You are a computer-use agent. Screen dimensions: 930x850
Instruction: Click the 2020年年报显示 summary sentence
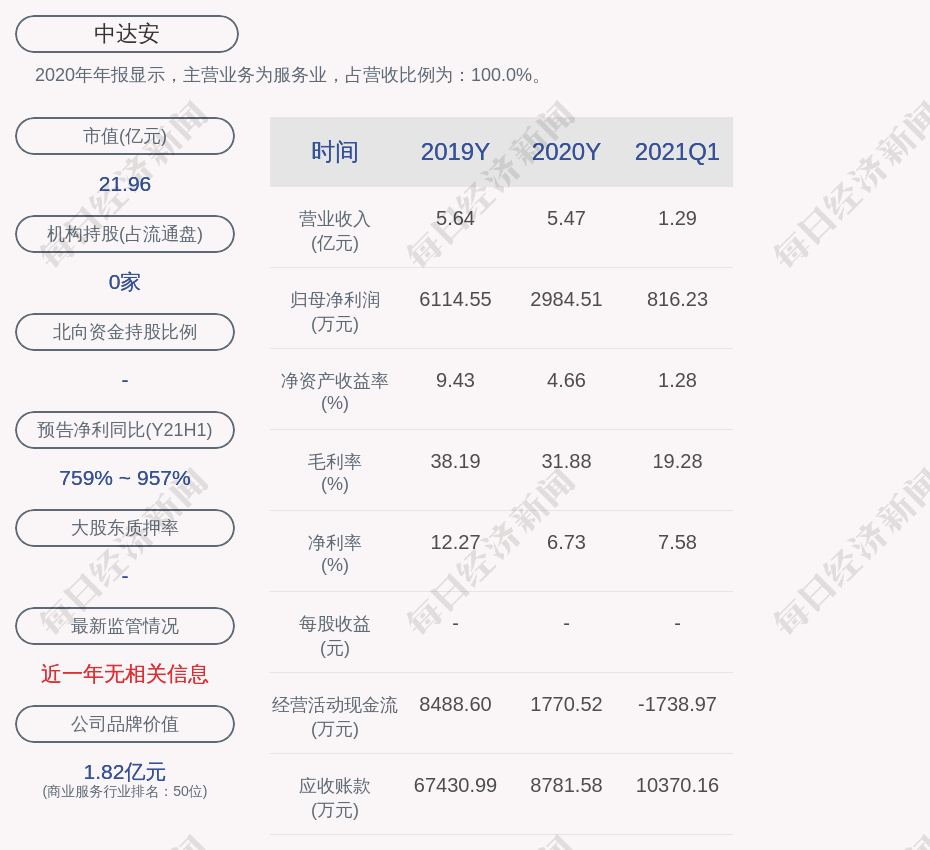289,75
